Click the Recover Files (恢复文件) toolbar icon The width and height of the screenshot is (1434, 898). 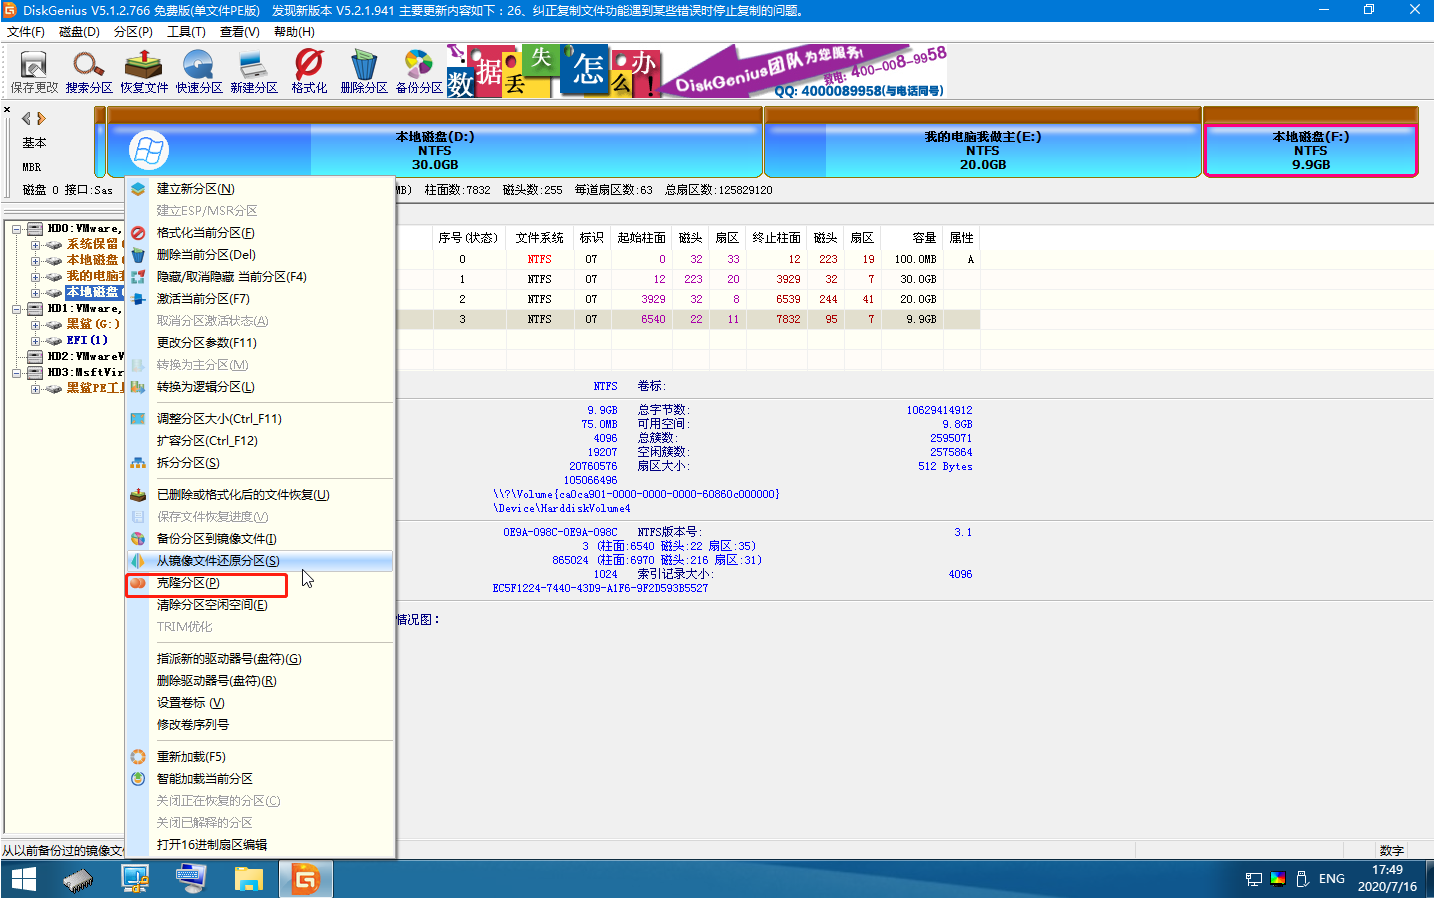tap(144, 72)
